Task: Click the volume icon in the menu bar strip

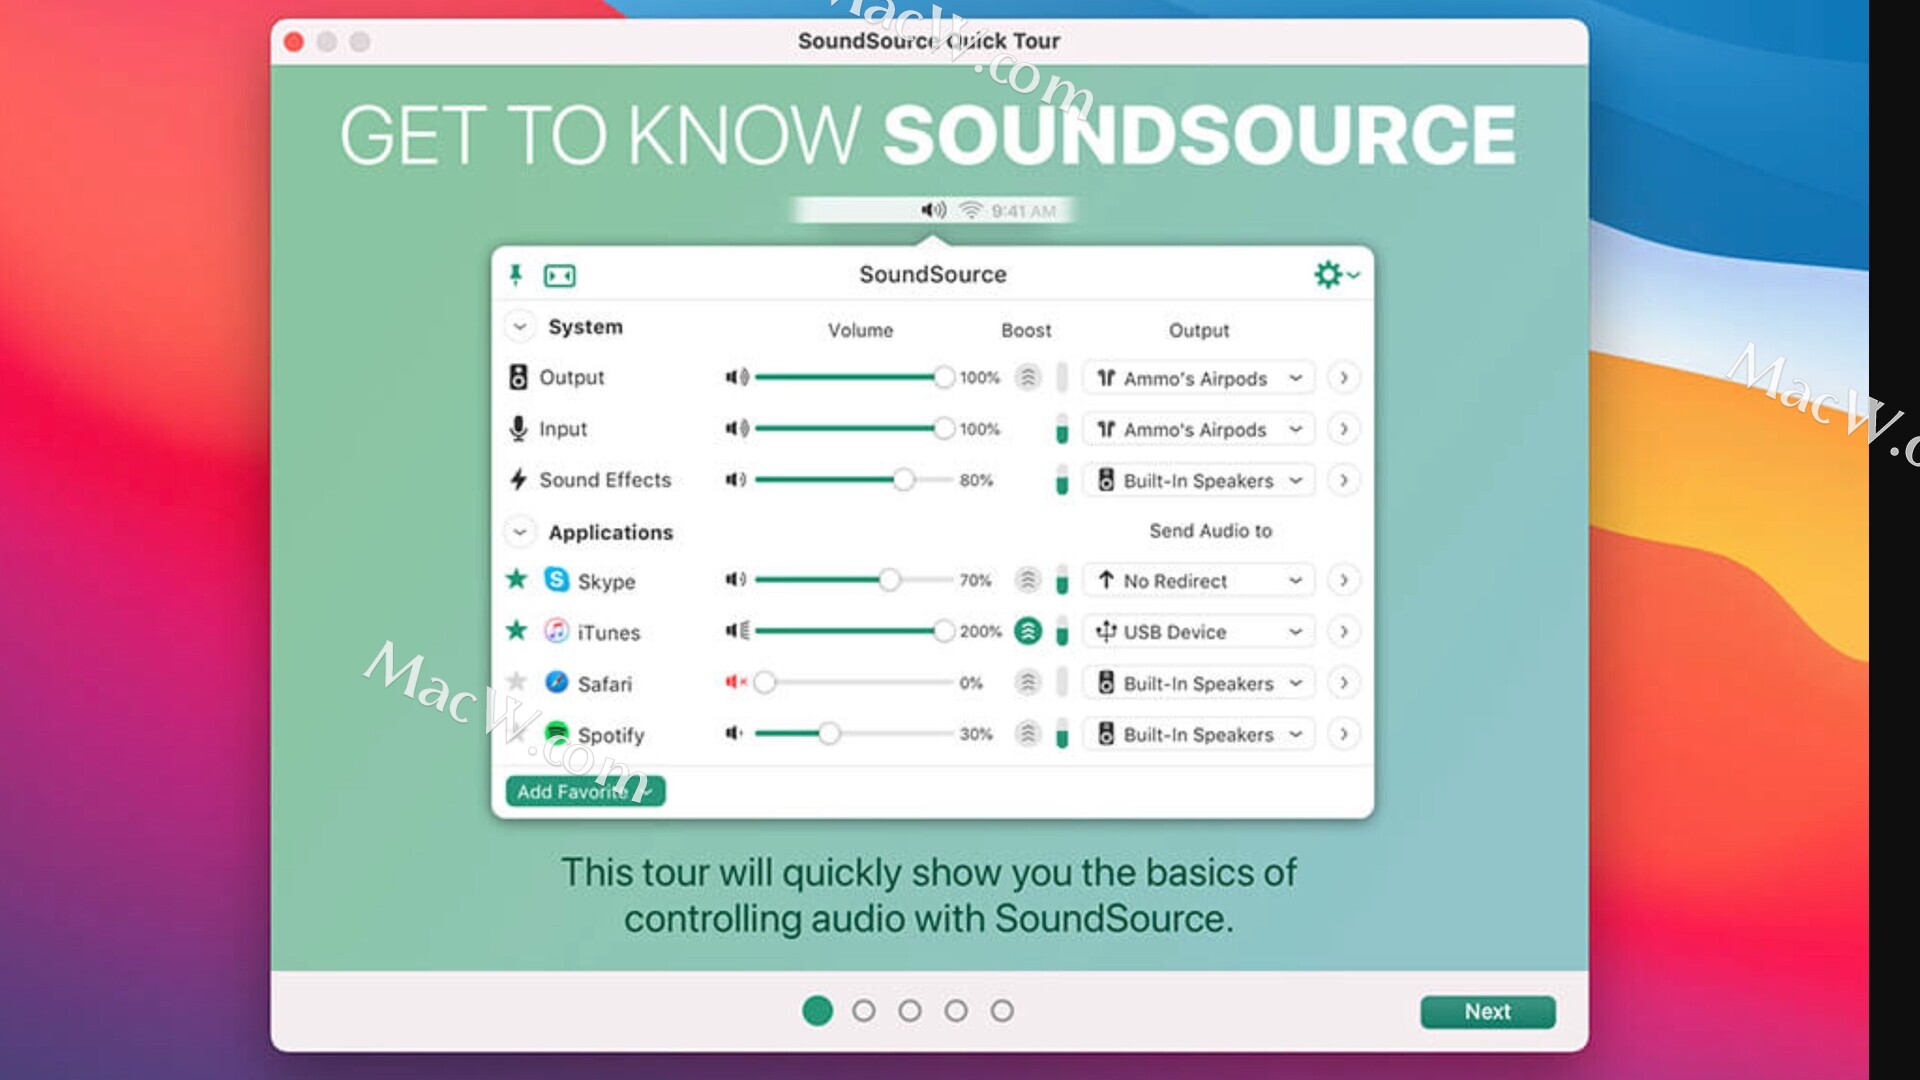Action: 933,210
